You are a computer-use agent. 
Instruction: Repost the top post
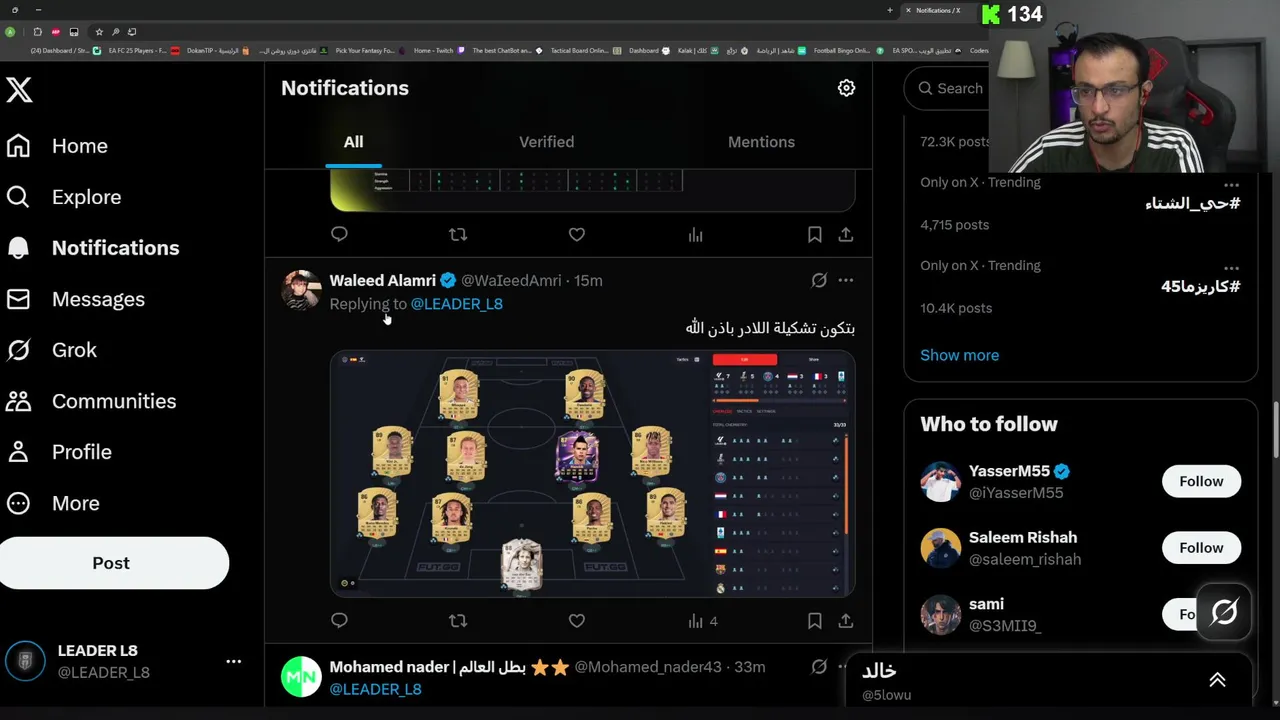458,234
